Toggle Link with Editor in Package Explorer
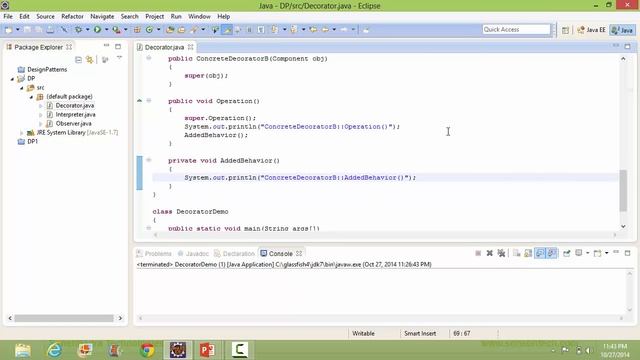Screen dimensions: 640x360 (x=89, y=60)
